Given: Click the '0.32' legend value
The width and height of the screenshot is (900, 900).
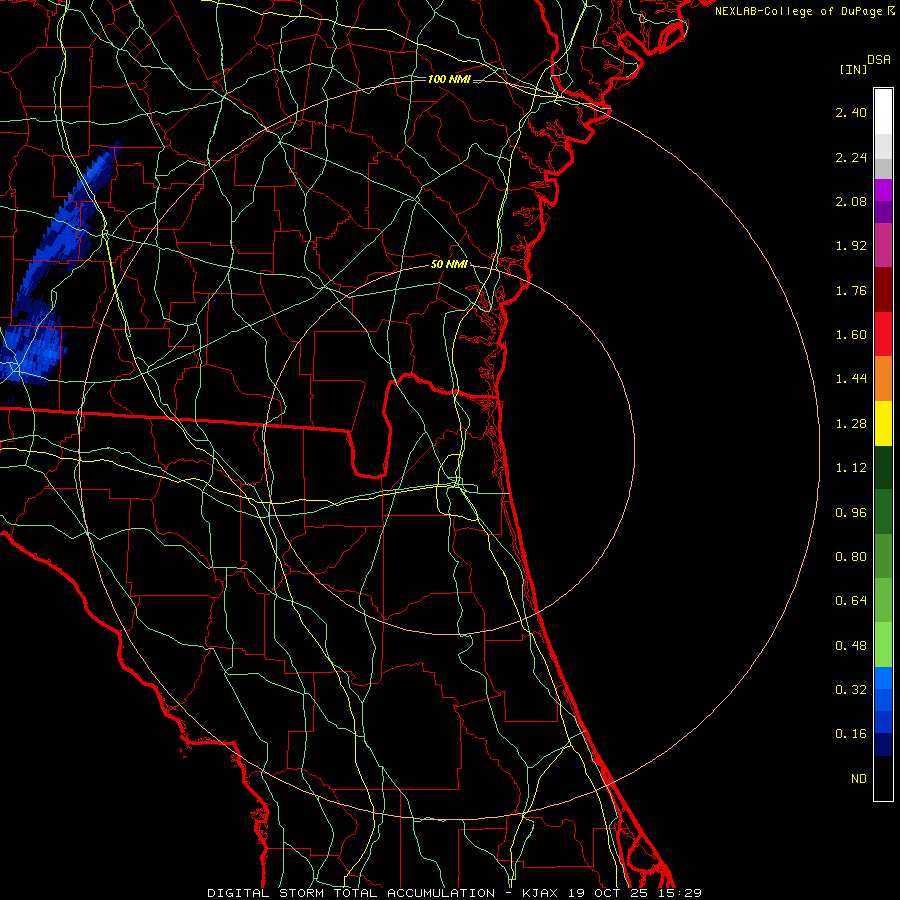Looking at the screenshot, I should click(851, 690).
